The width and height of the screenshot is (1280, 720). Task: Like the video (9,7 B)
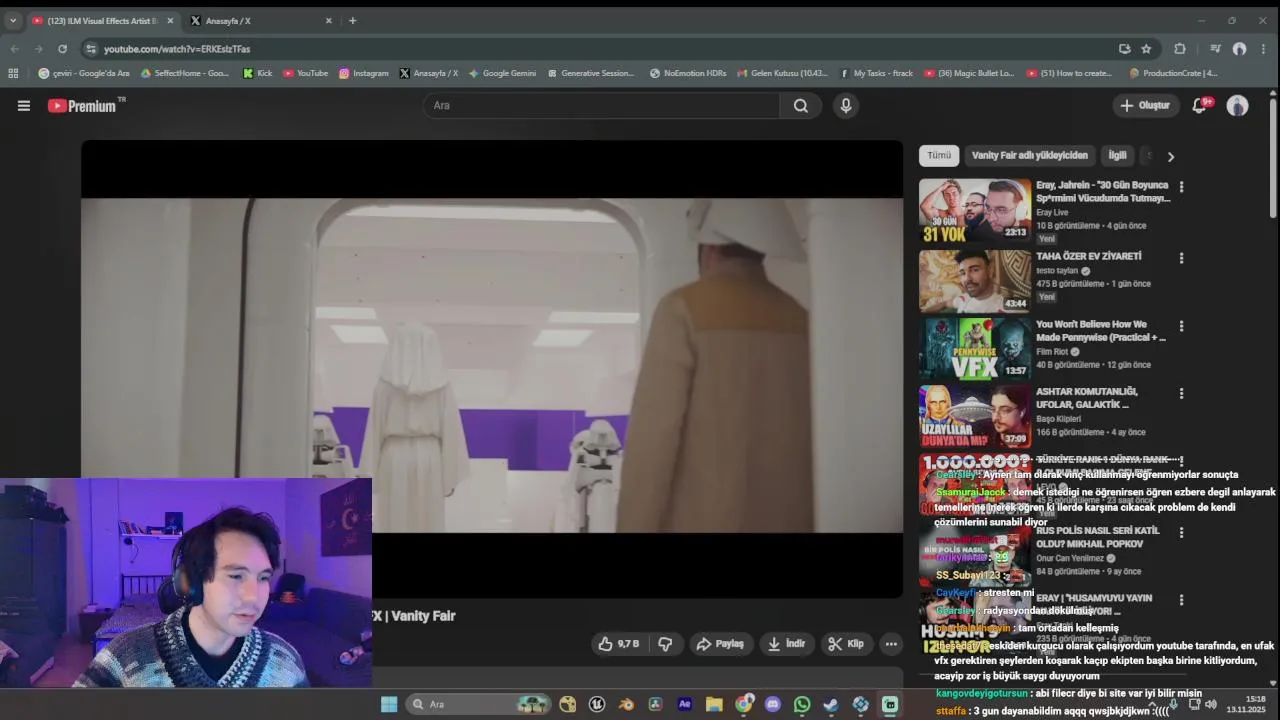point(620,644)
